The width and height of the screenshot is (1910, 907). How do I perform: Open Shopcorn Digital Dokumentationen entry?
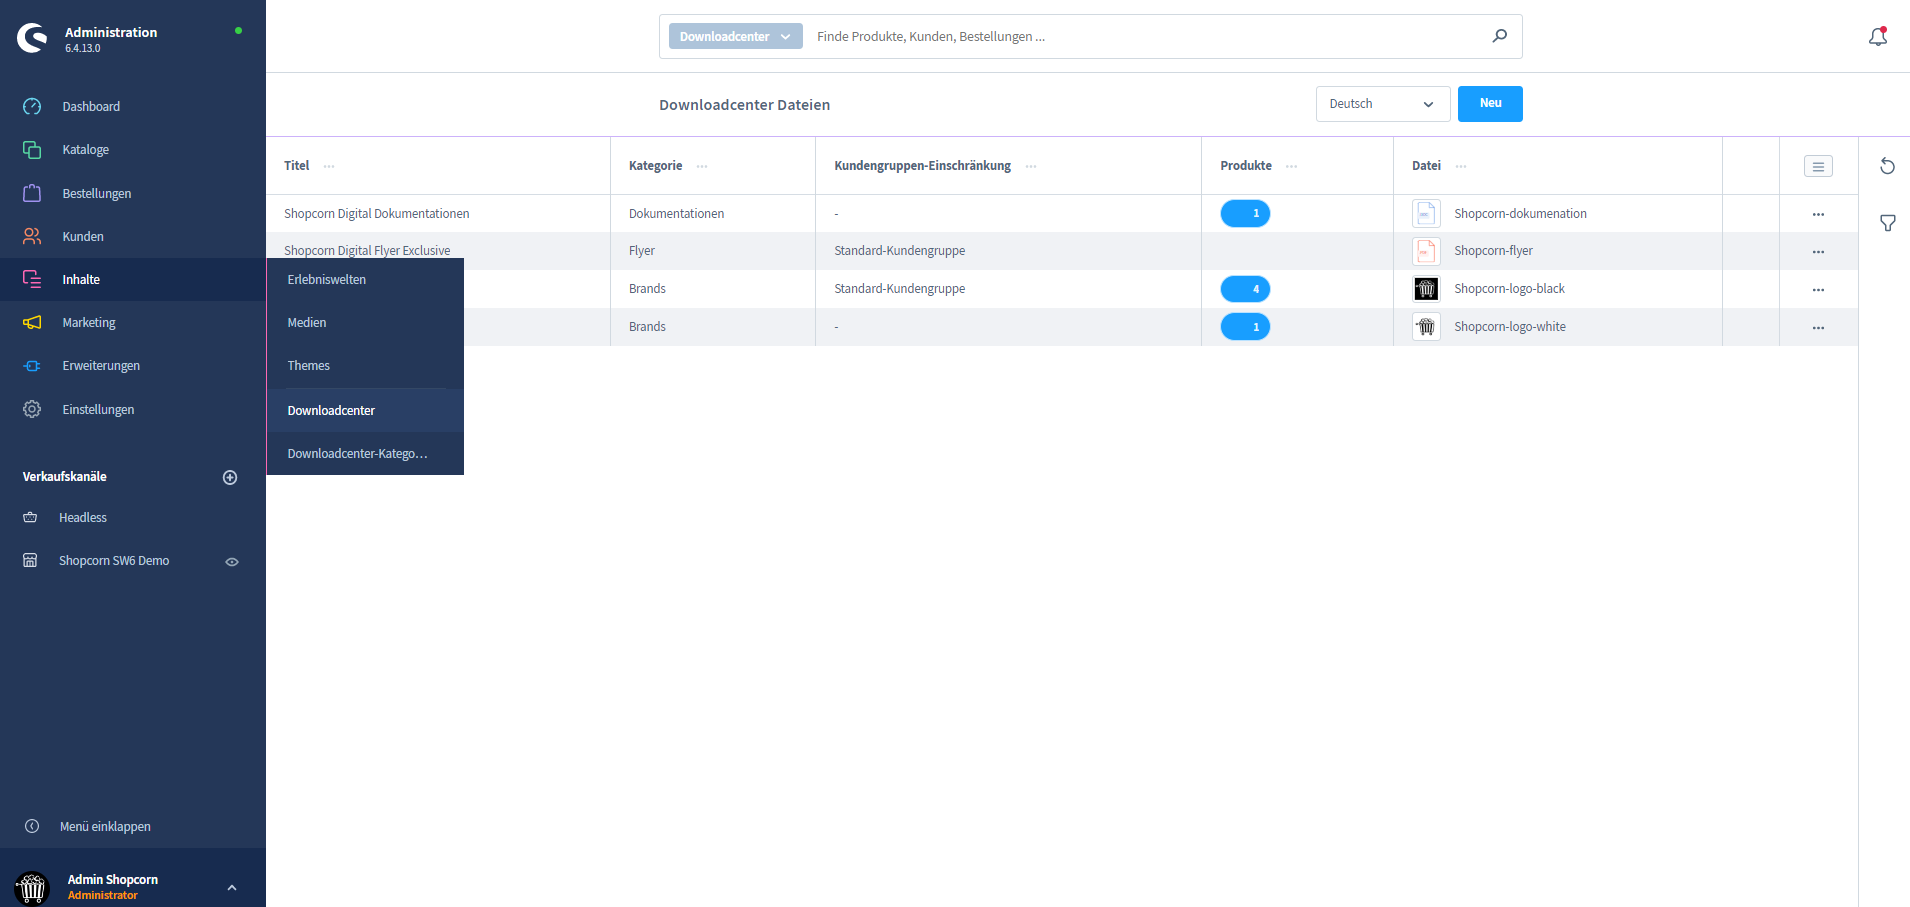[376, 213]
